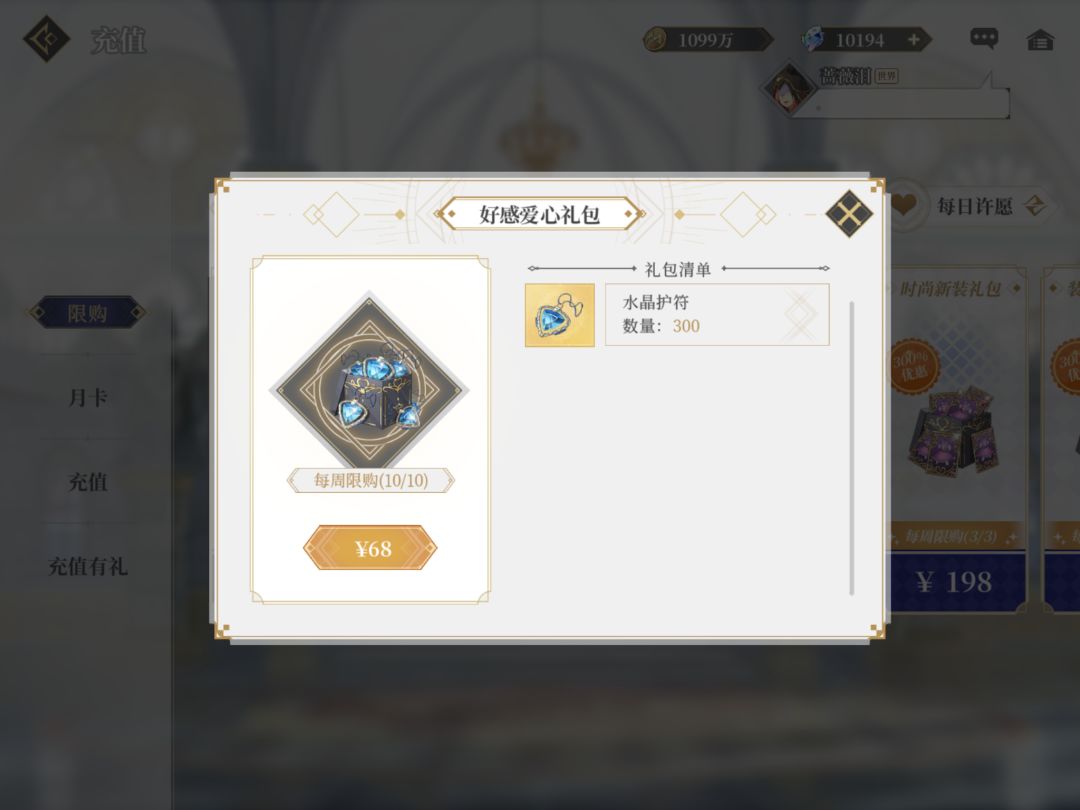The height and width of the screenshot is (810, 1080).
Task: Open the chat bubble icon
Action: pos(984,39)
